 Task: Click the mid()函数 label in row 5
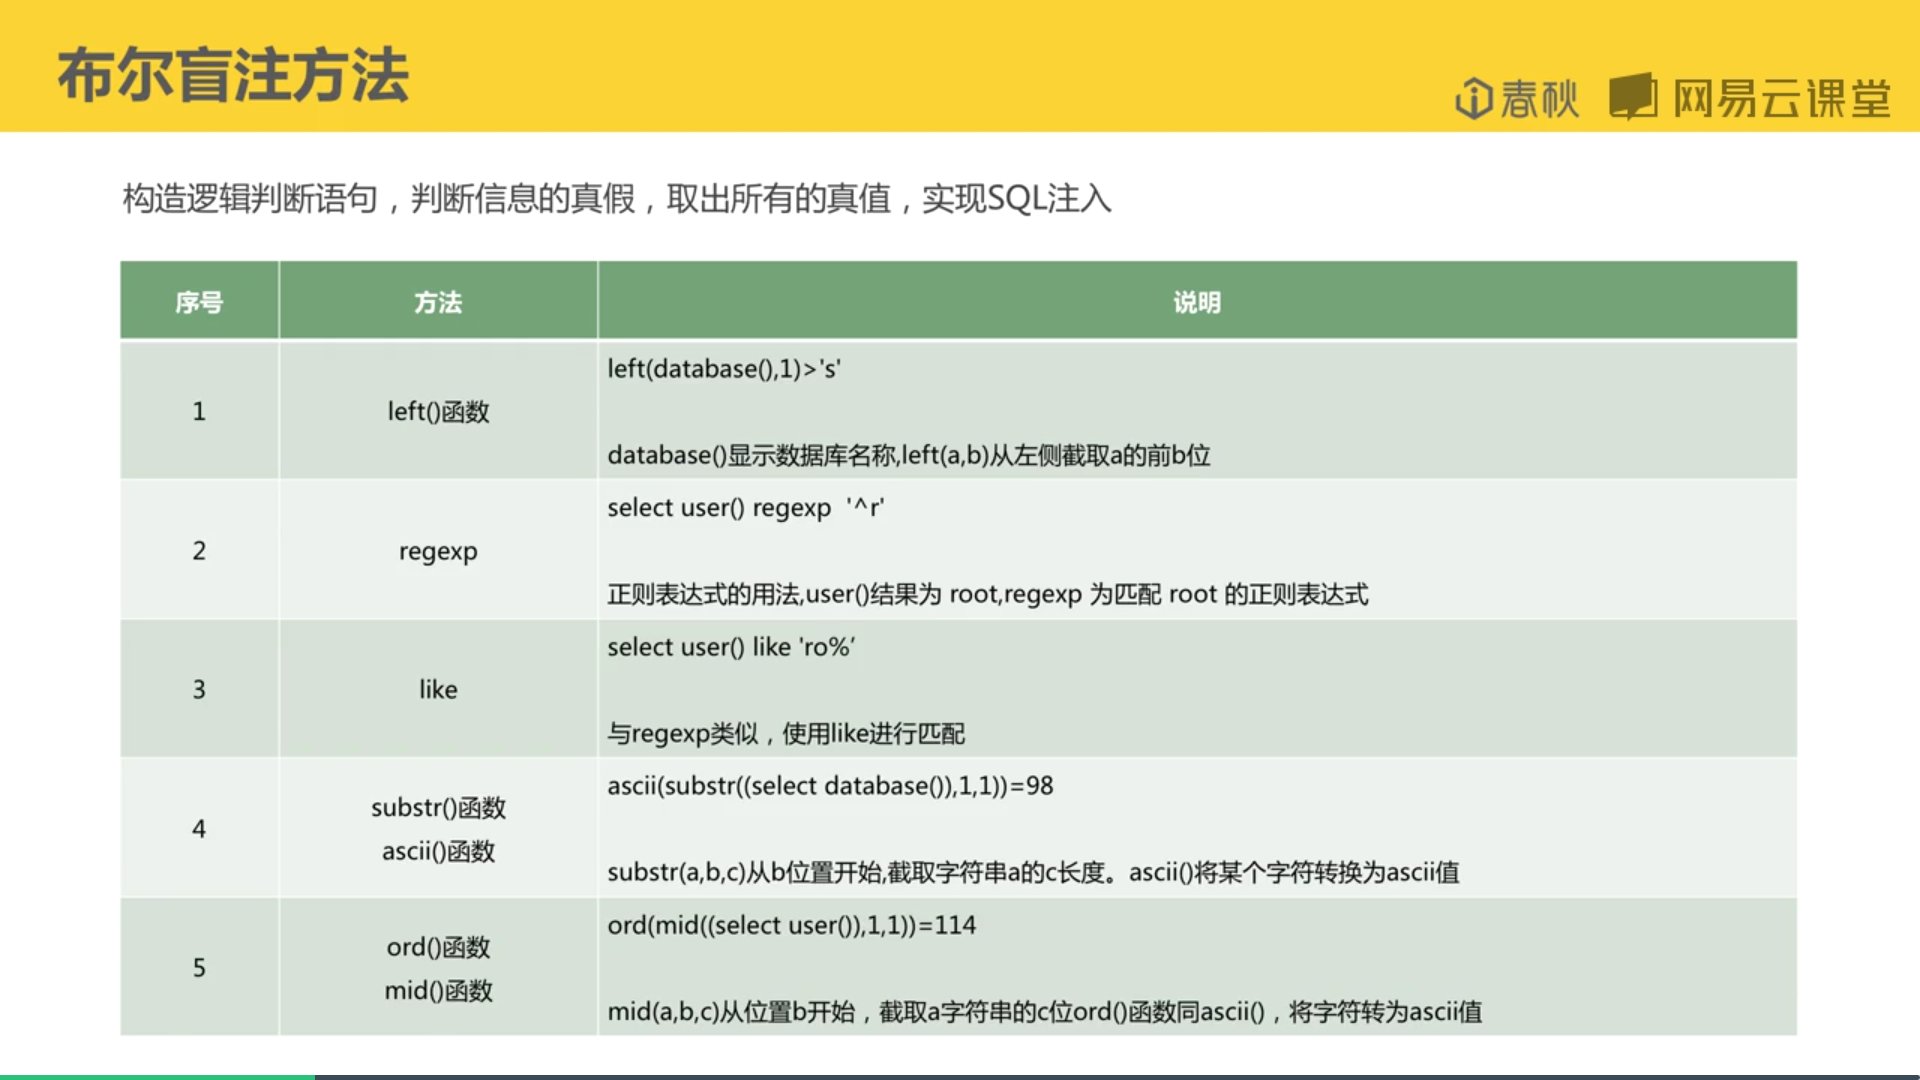(438, 991)
